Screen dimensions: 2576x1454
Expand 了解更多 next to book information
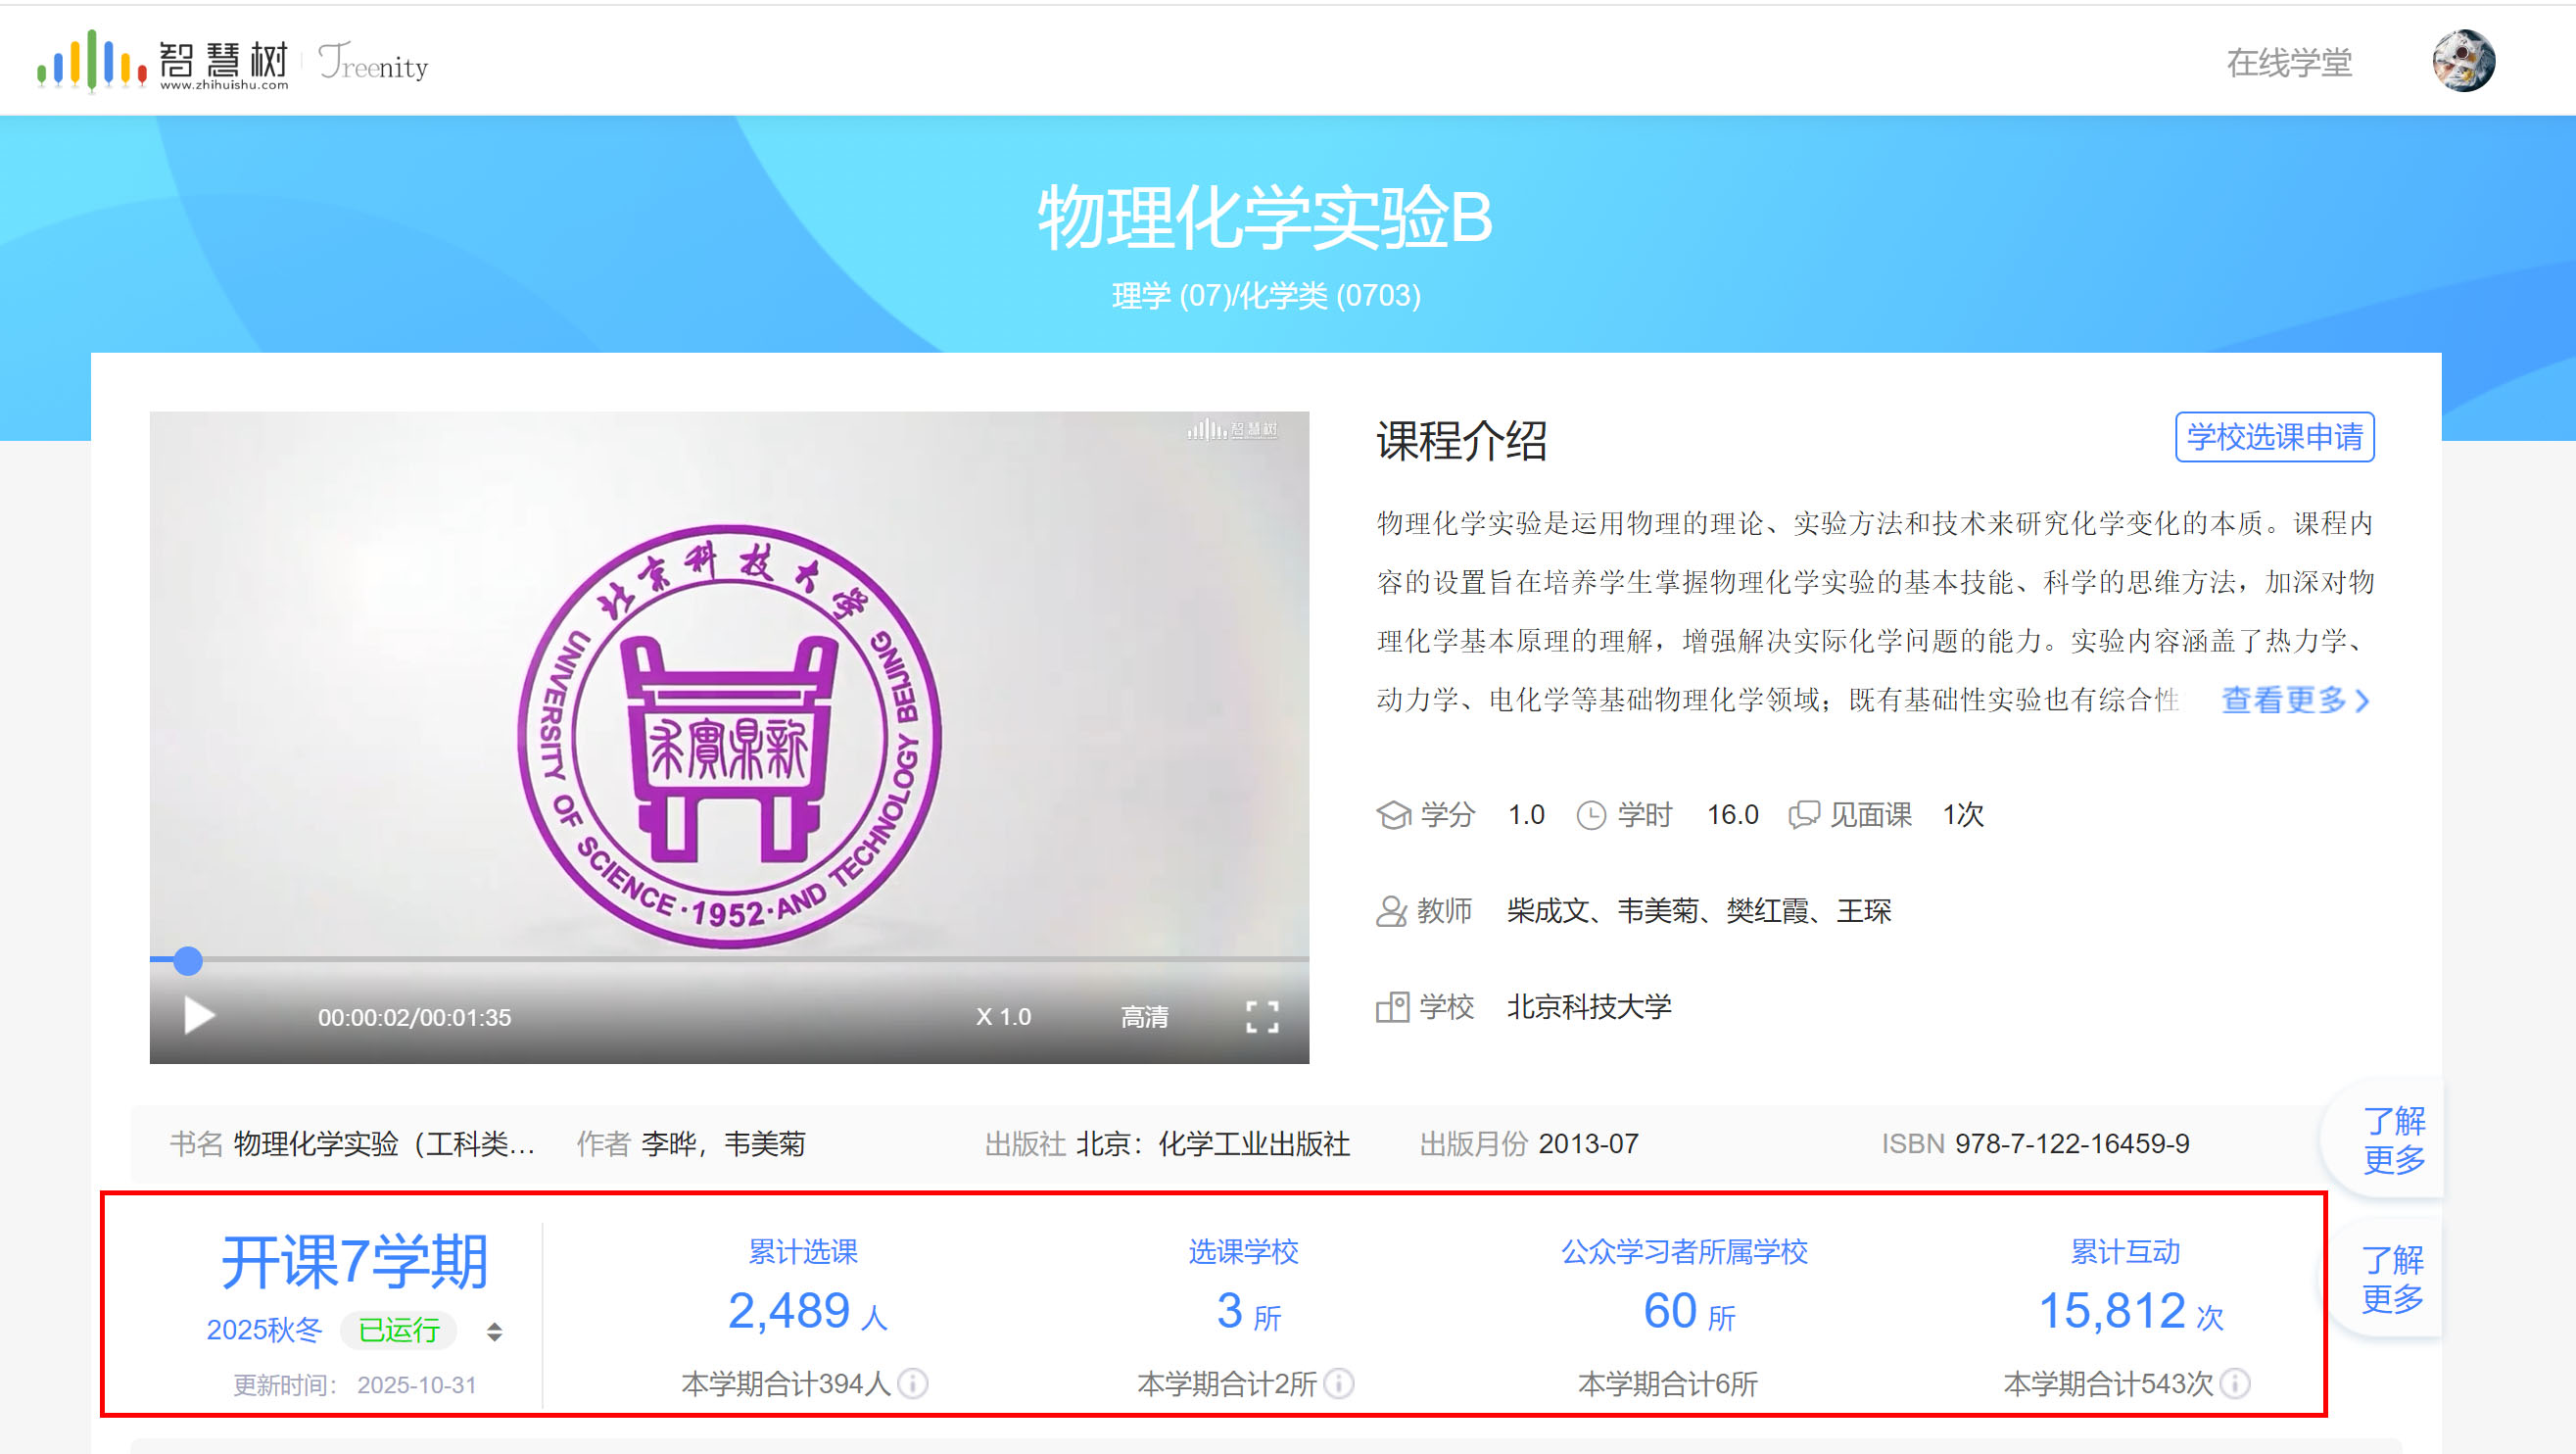(x=2394, y=1140)
